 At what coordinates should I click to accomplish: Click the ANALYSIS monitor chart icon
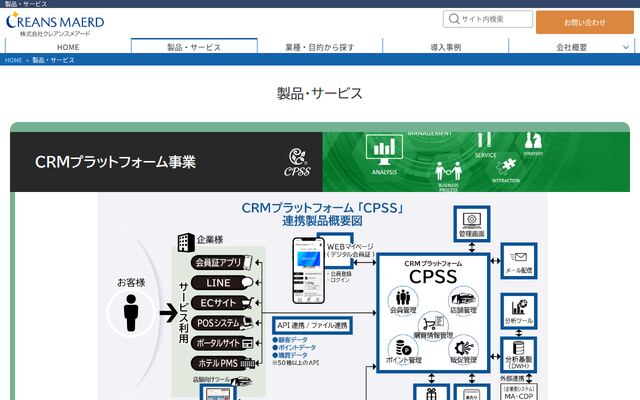384,150
